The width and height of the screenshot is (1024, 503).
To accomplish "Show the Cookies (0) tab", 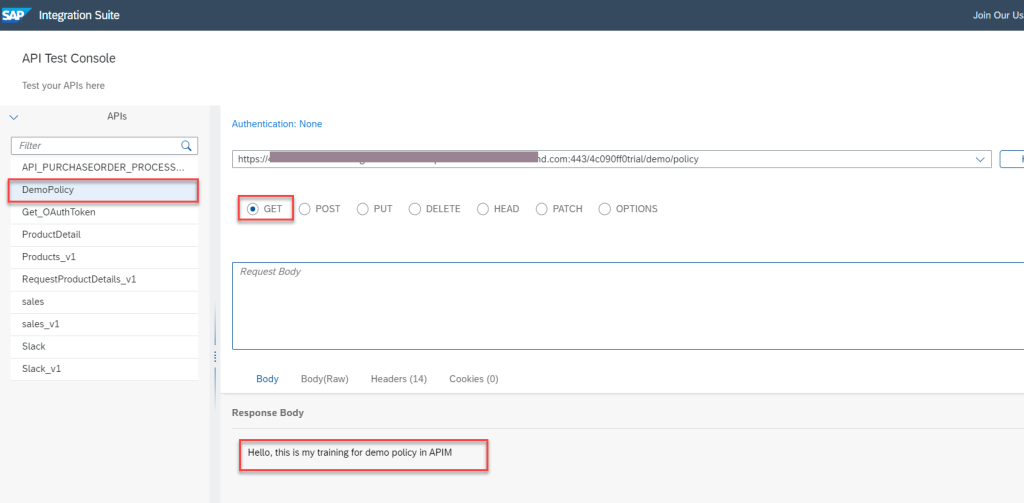I will tap(473, 379).
